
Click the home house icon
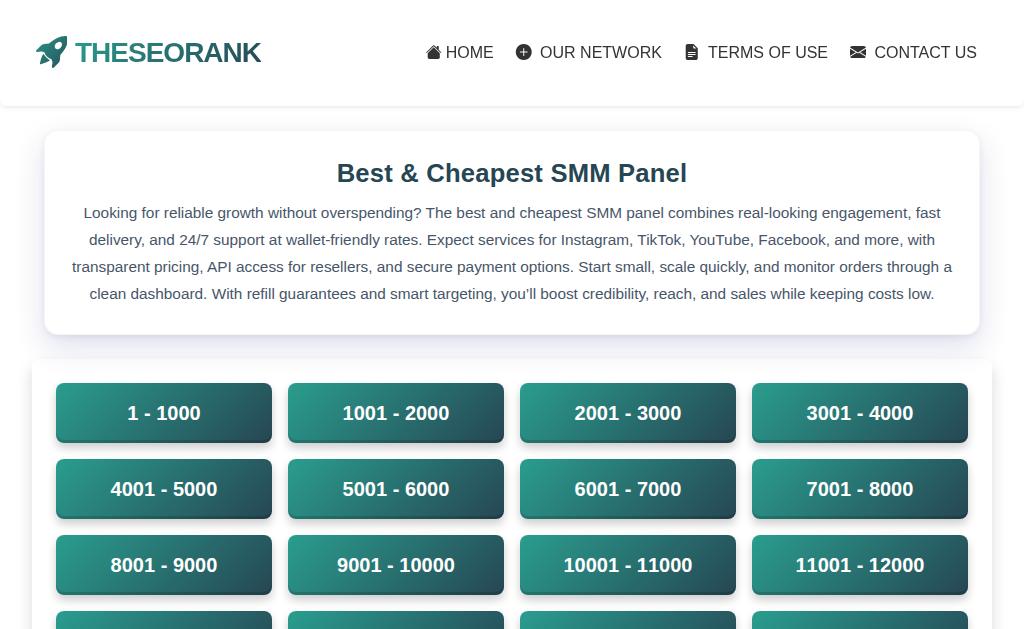click(x=433, y=52)
